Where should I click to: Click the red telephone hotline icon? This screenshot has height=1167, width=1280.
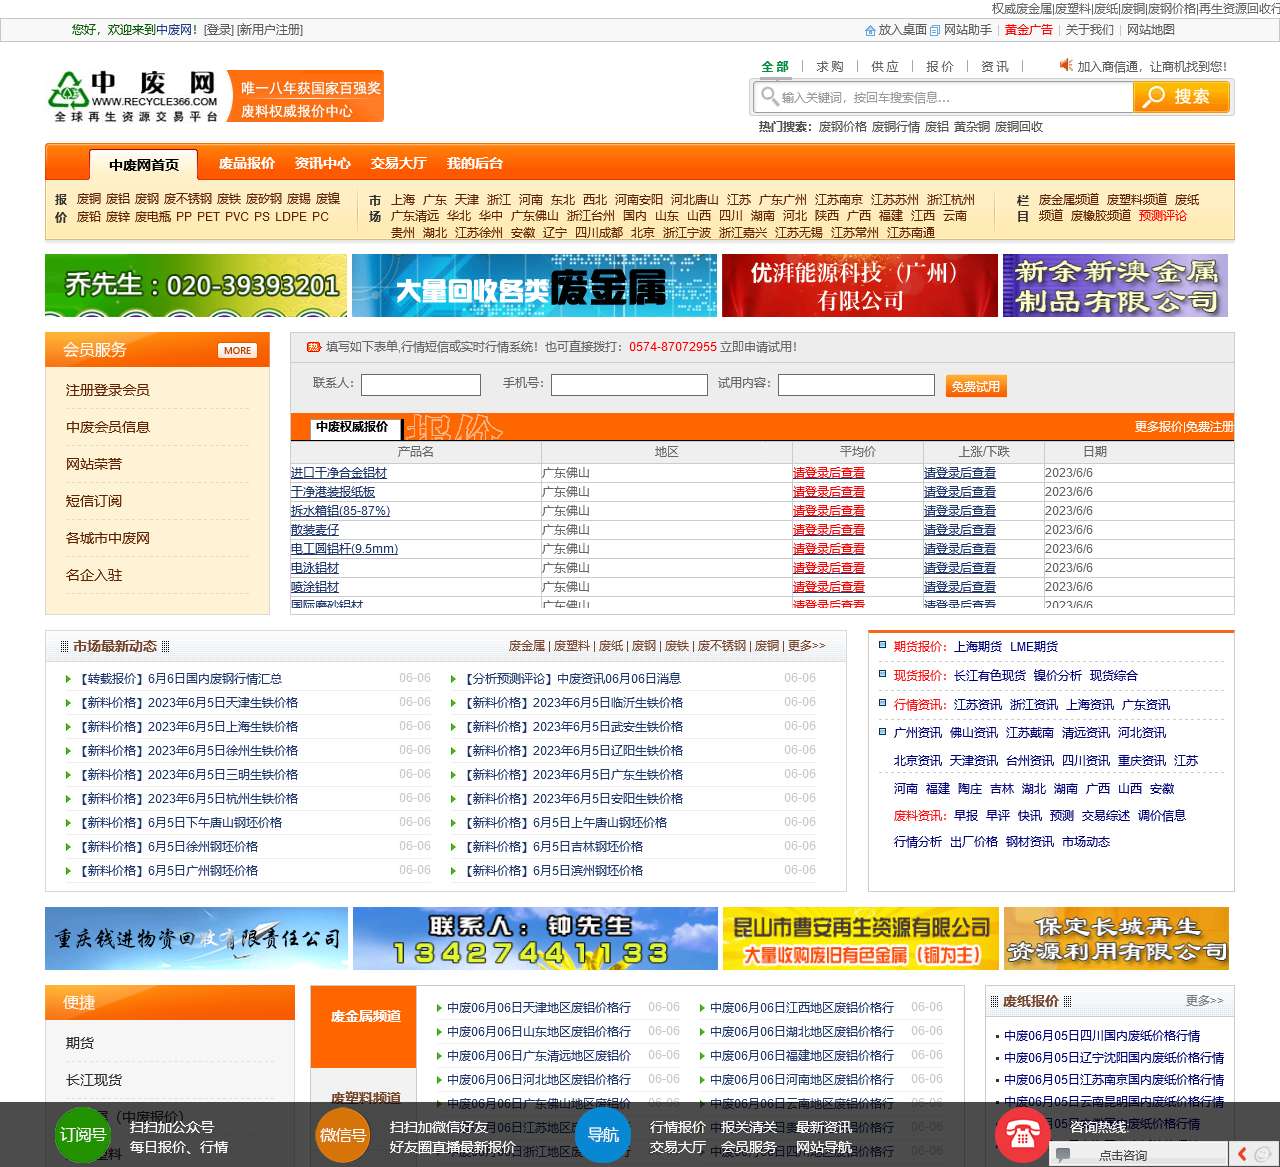(1022, 1135)
